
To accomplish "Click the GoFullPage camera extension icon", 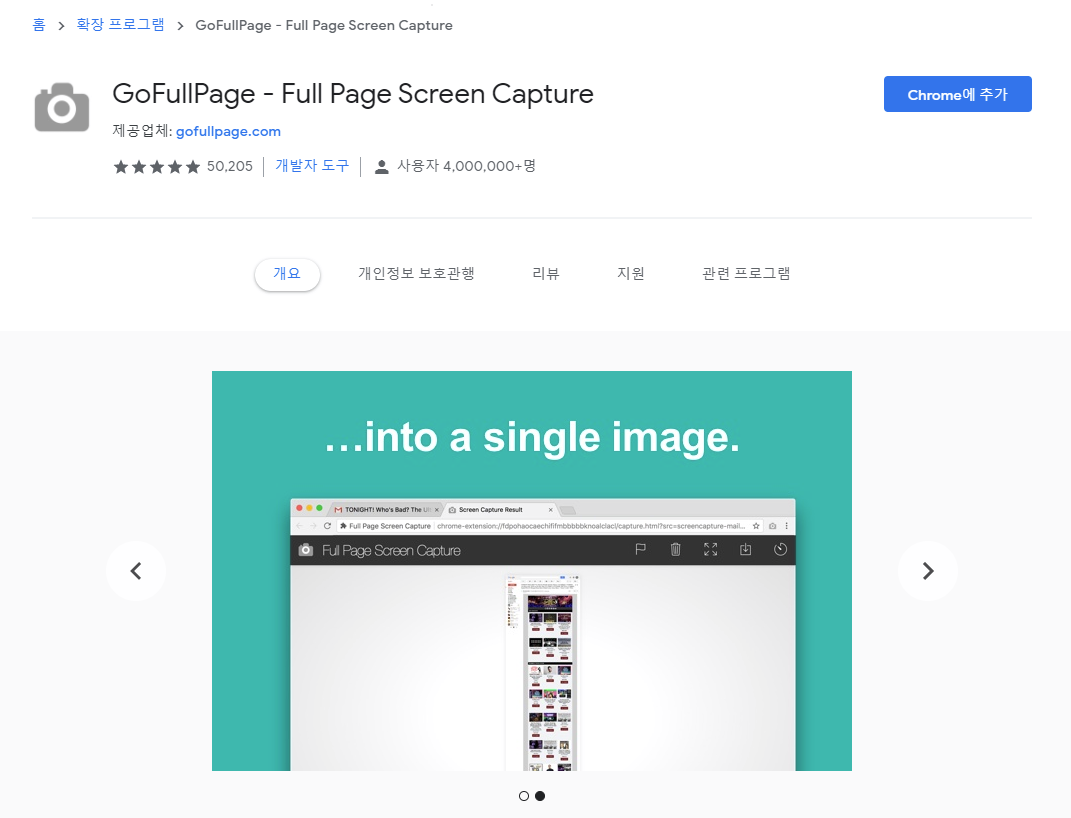I will click(62, 107).
